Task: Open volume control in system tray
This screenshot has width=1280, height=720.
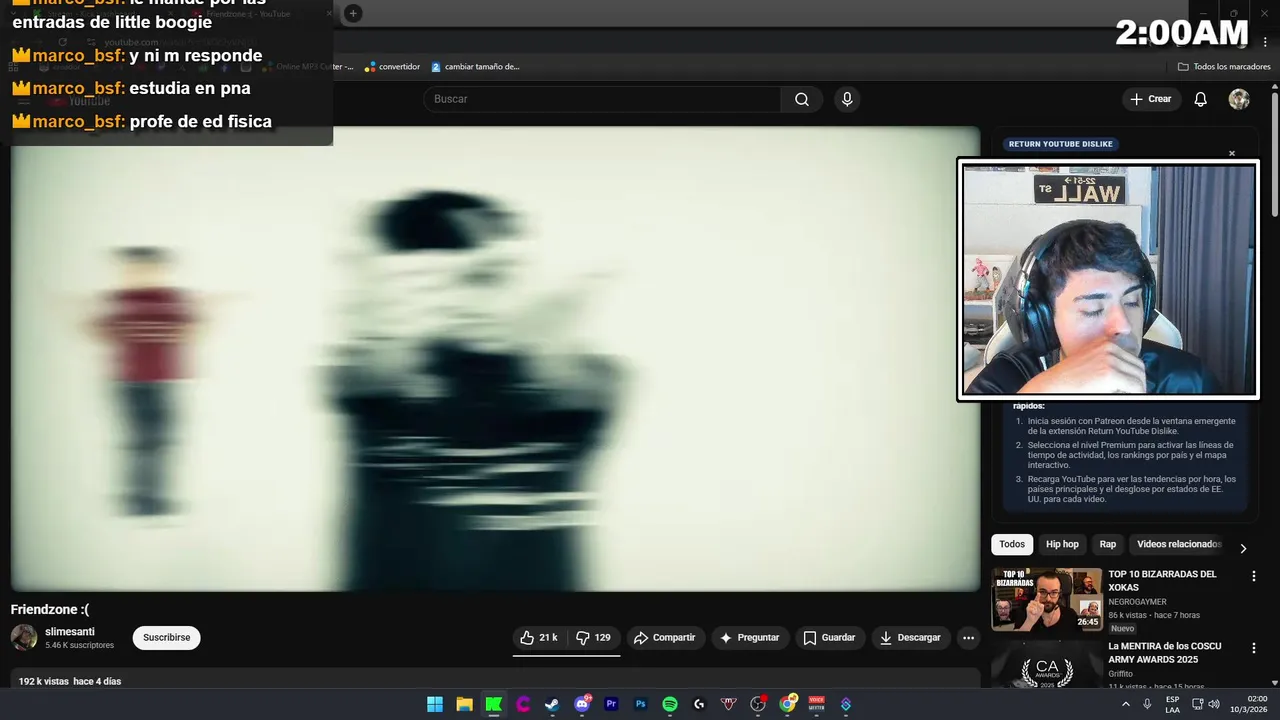Action: pos(1214,704)
